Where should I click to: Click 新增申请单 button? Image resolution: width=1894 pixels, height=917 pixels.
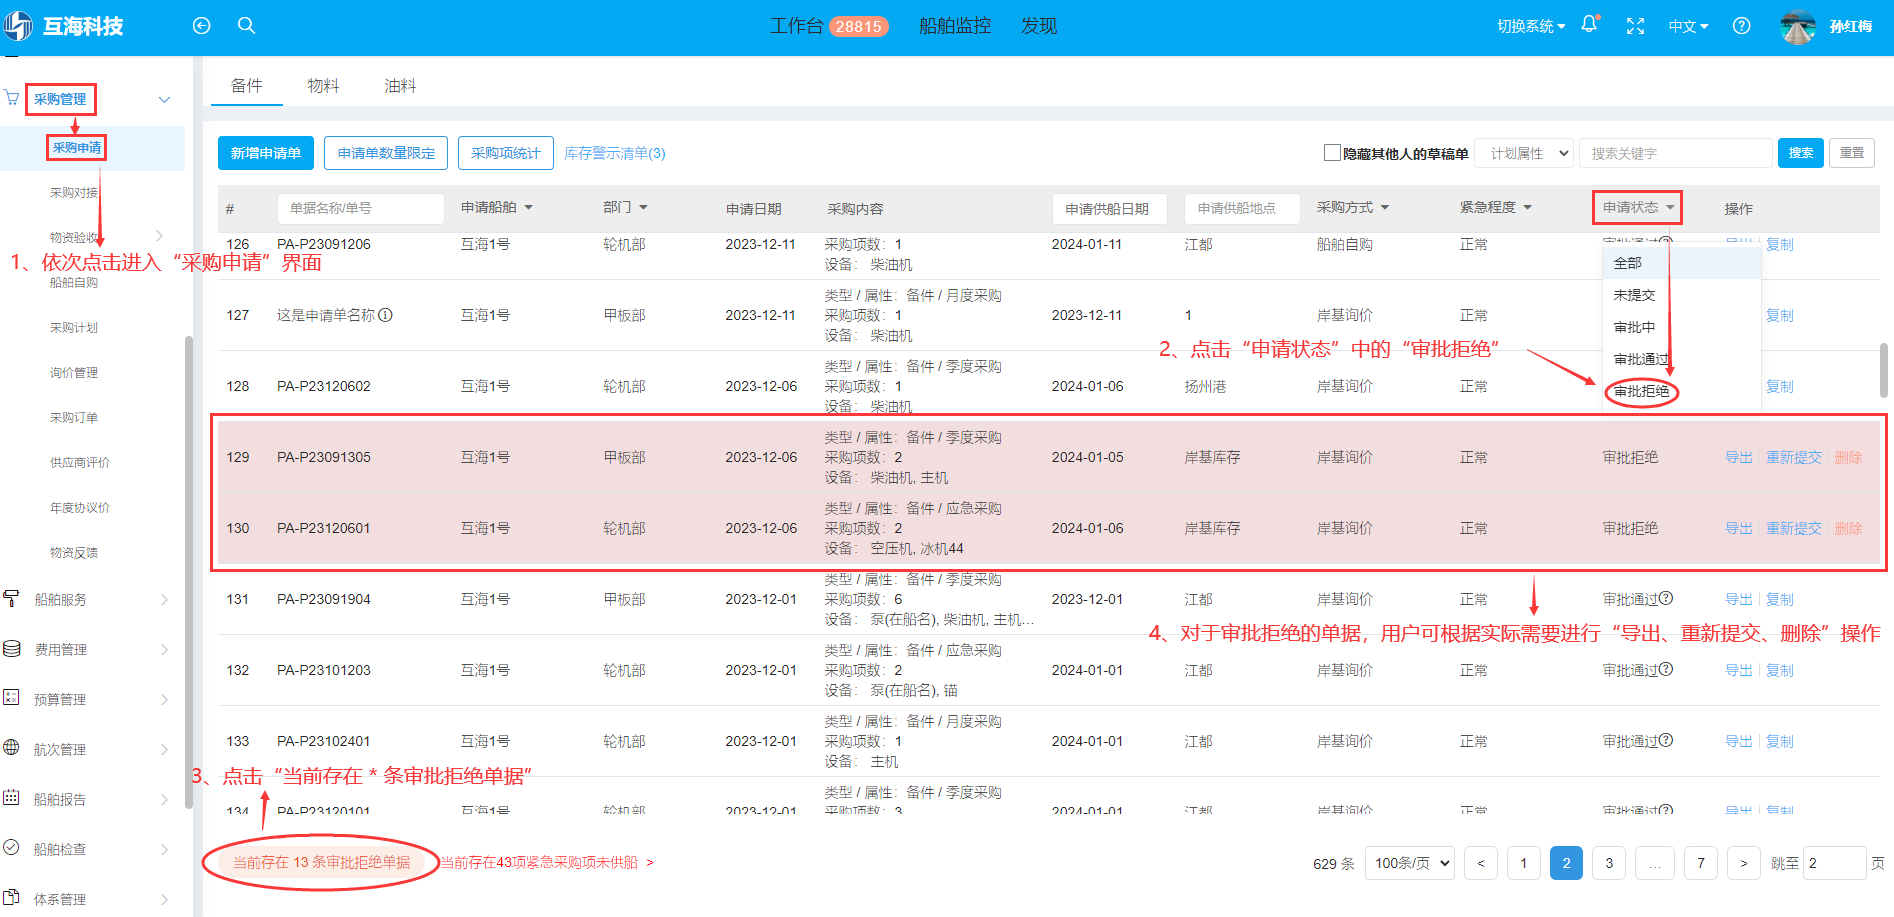point(266,153)
